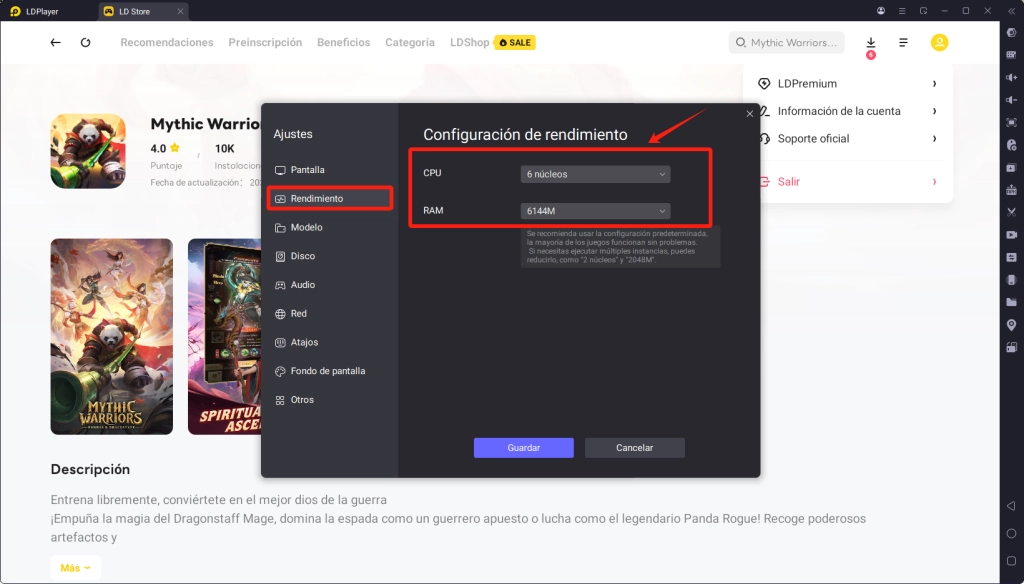Open keyboard mapping icon in right sidebar
1024x584 pixels.
tap(1012, 55)
